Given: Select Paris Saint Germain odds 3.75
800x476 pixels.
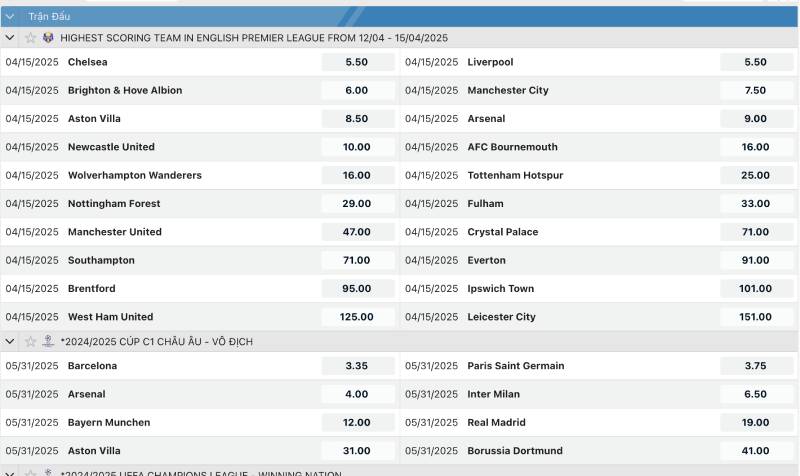Looking at the screenshot, I should pyautogui.click(x=755, y=366).
